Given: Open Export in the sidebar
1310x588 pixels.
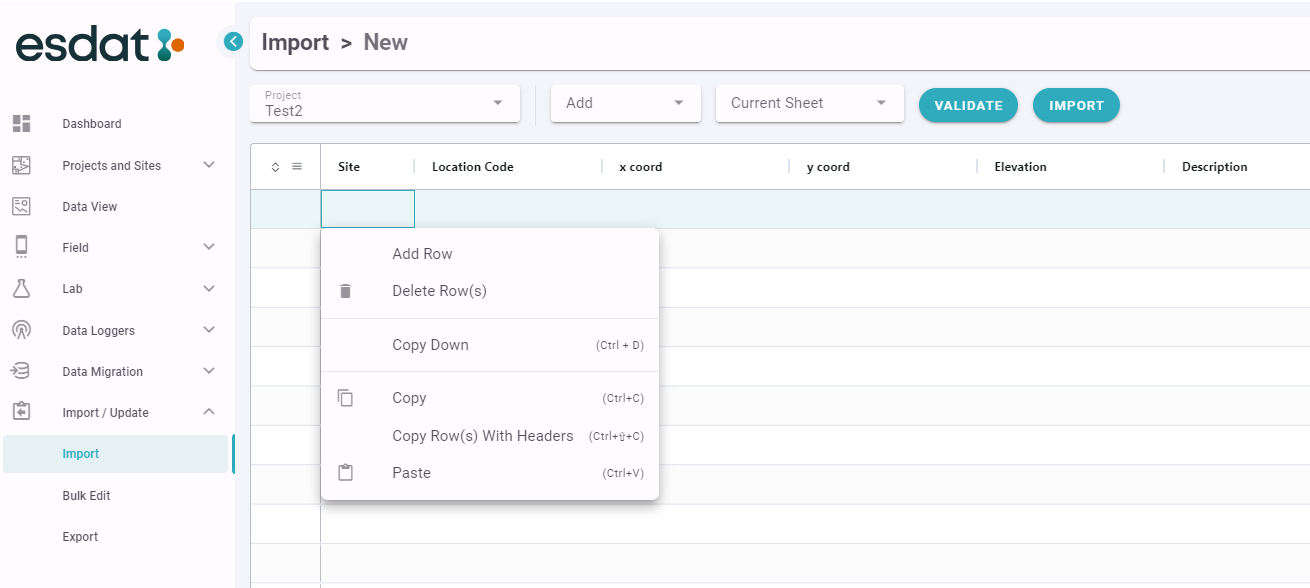Looking at the screenshot, I should tap(80, 537).
